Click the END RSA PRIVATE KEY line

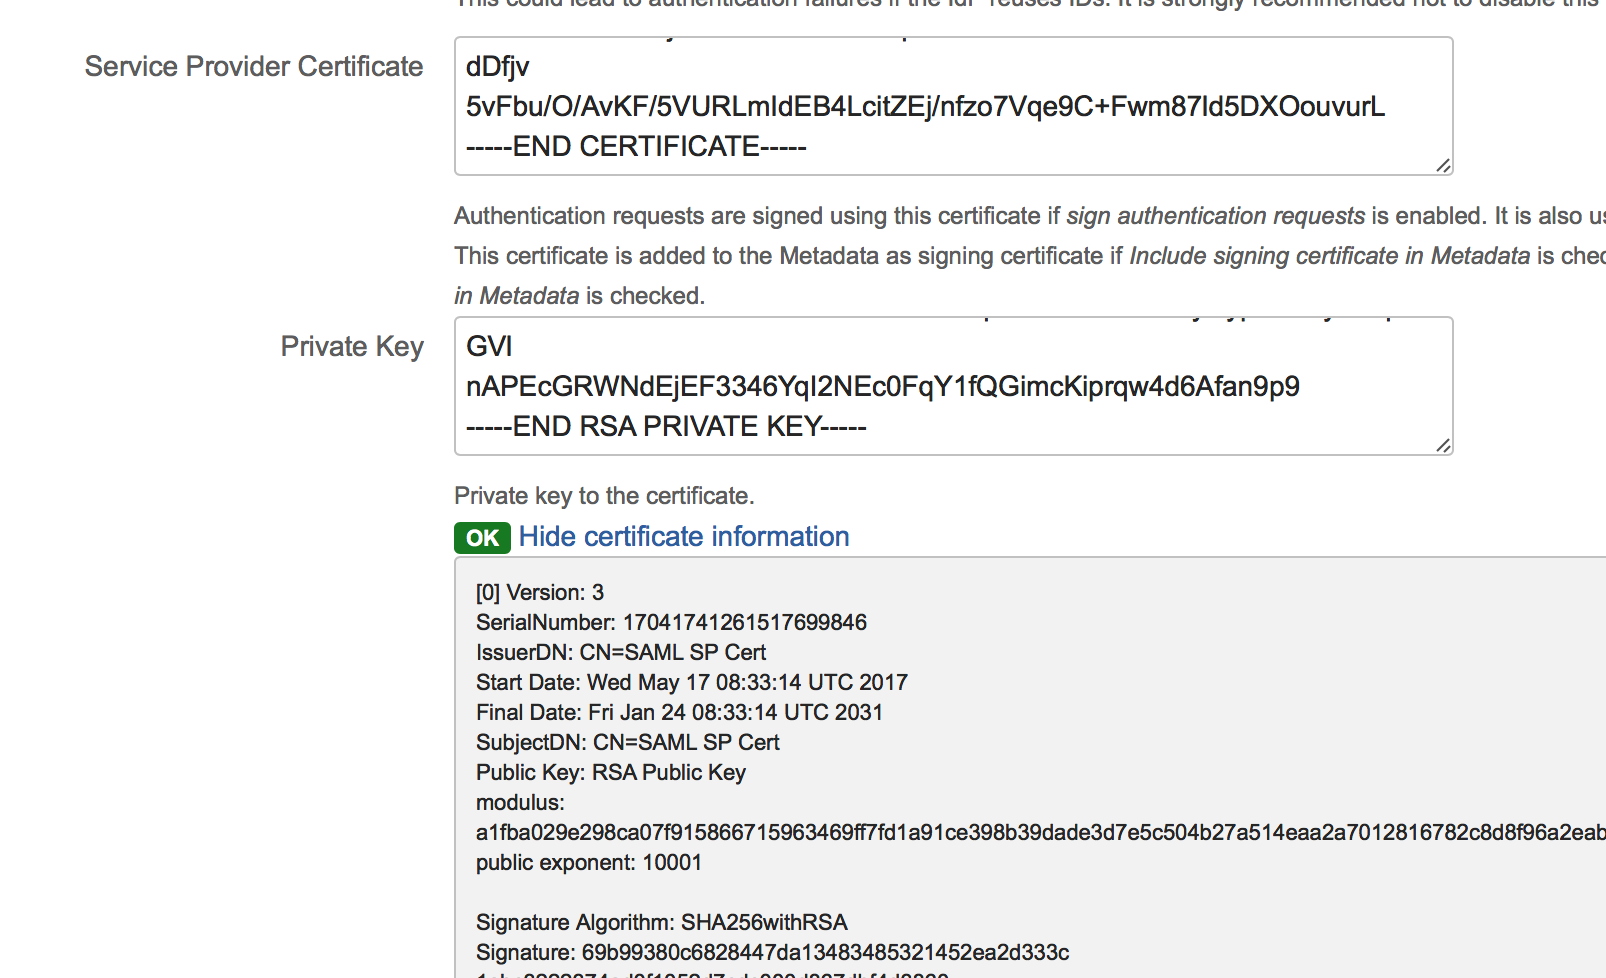(x=666, y=427)
